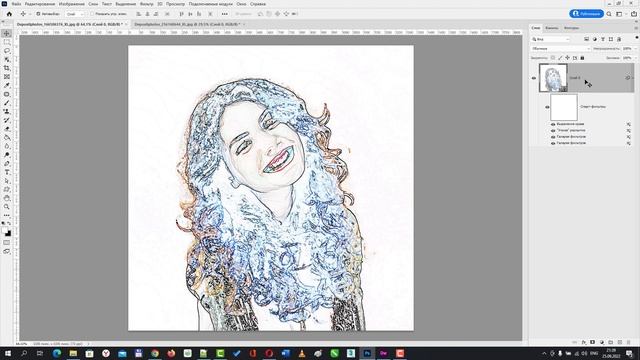640x360 pixels.
Task: Collapse smart filters list on Слой 0
Action: tap(633, 78)
